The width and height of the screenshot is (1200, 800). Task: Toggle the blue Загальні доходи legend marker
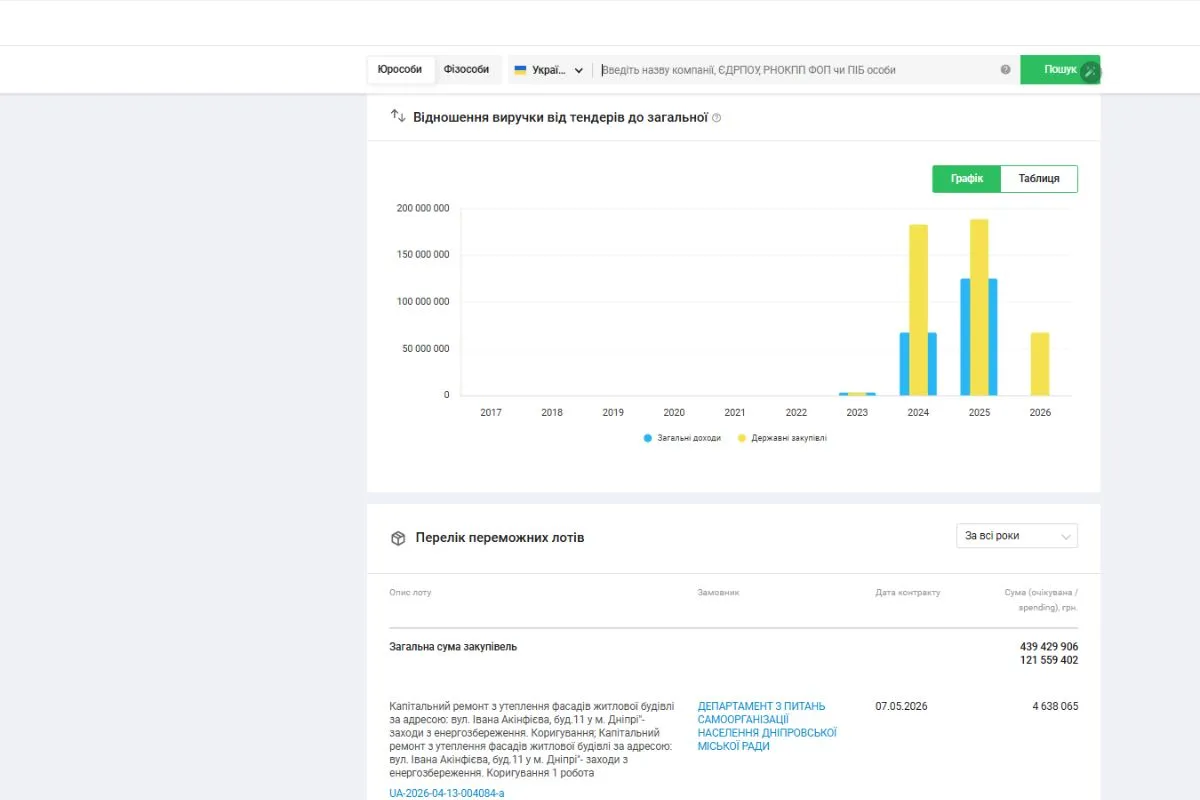pyautogui.click(x=648, y=438)
